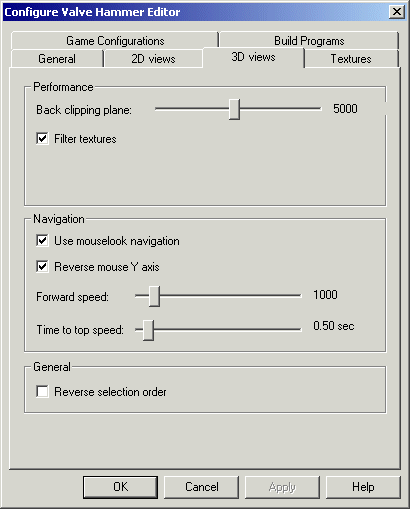Click the Forward speed slider thumb
This screenshot has width=410, height=509.
click(x=154, y=296)
